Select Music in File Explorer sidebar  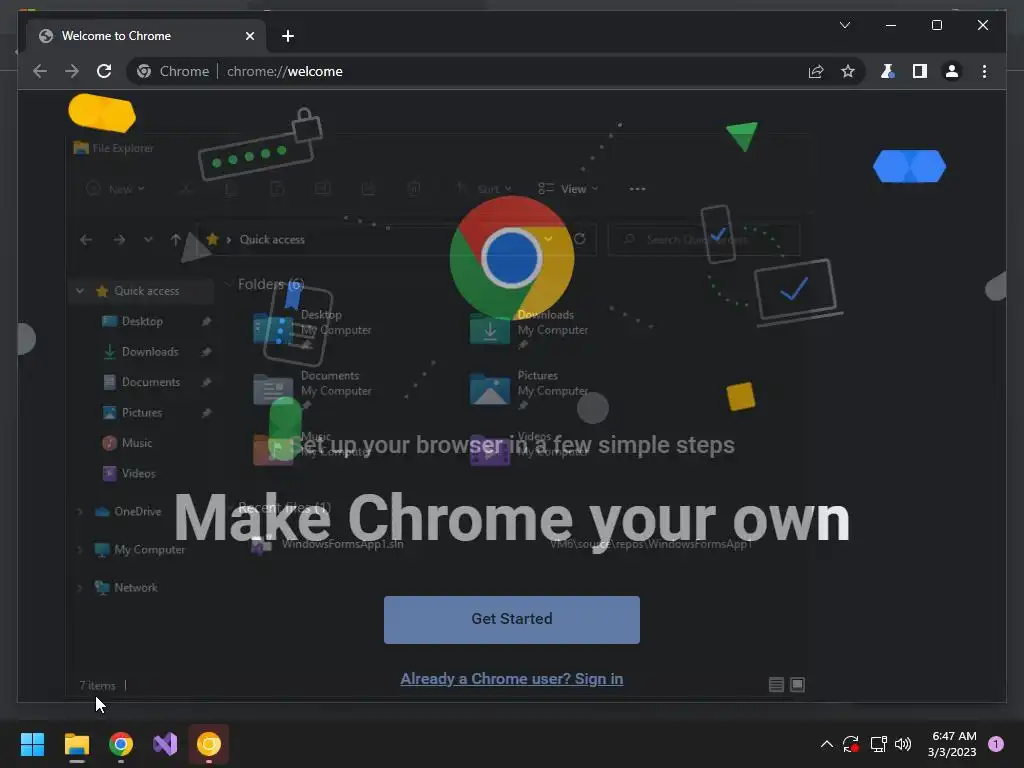[136, 443]
